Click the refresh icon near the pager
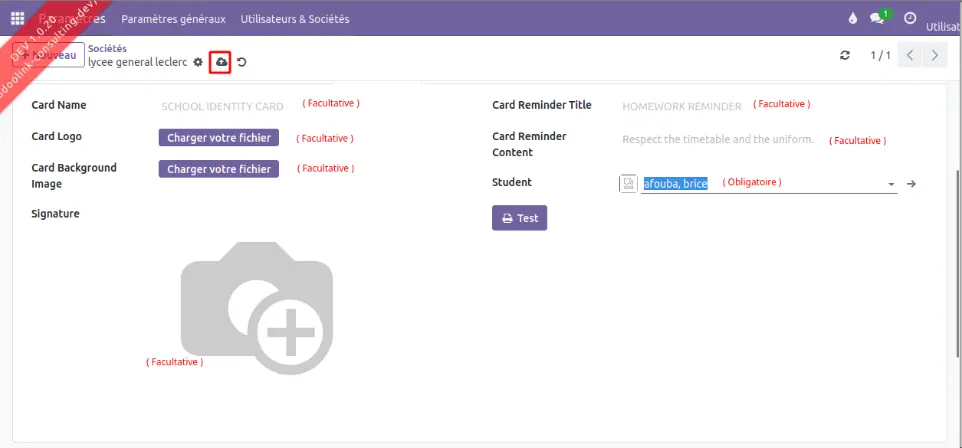This screenshot has width=962, height=448. coord(845,55)
